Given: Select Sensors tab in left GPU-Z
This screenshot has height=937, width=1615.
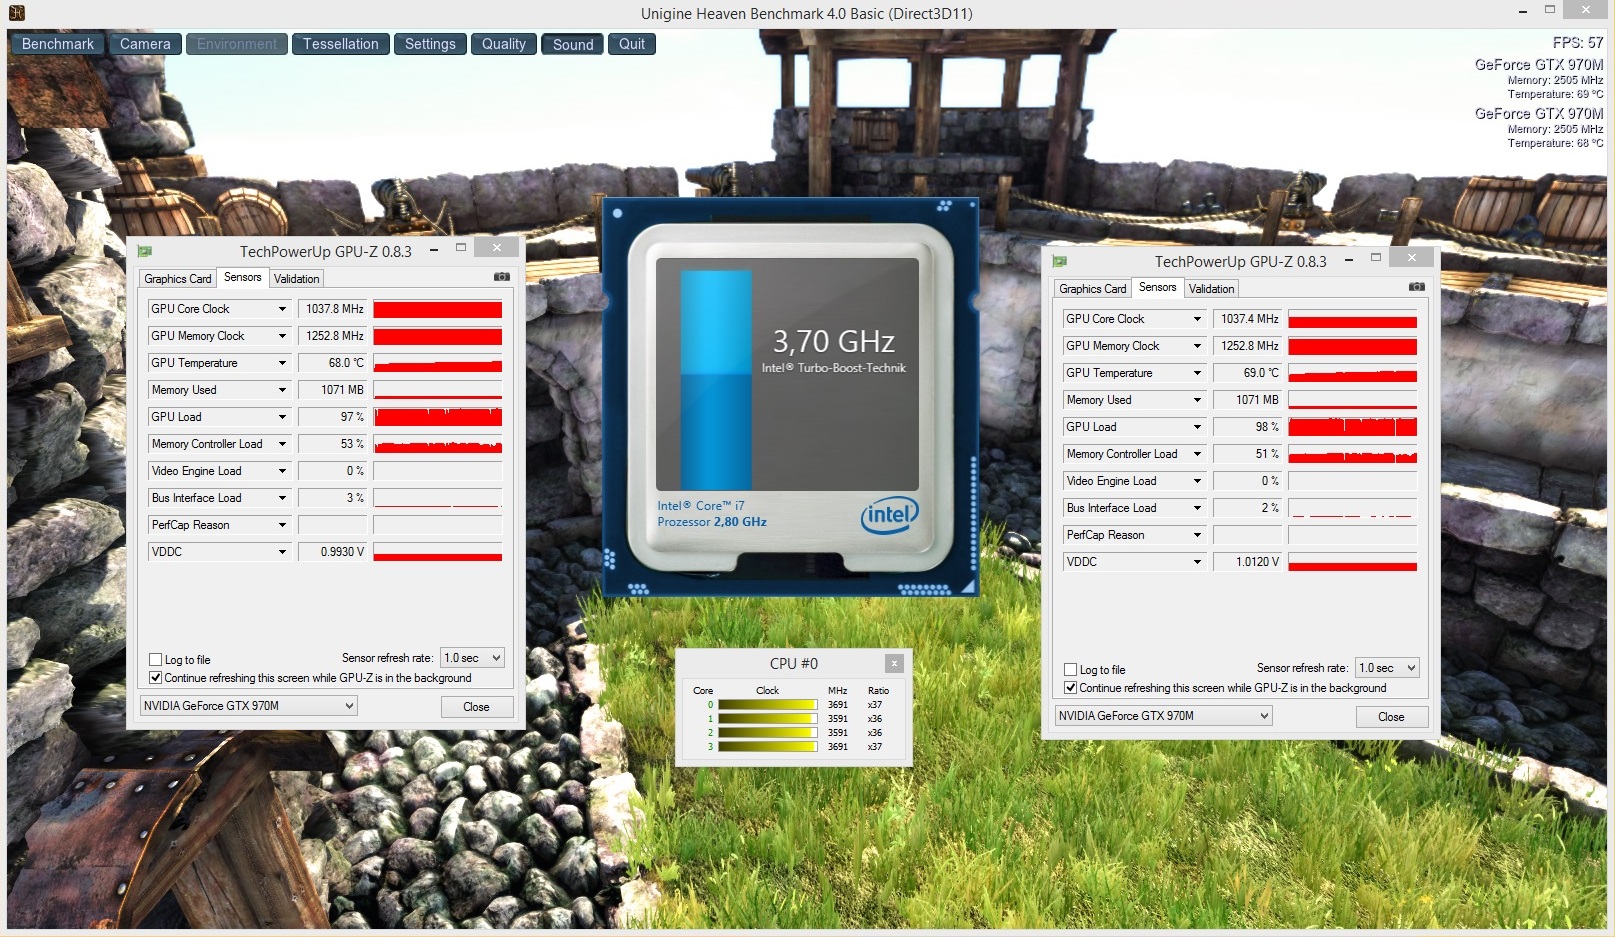Looking at the screenshot, I should tap(242, 277).
